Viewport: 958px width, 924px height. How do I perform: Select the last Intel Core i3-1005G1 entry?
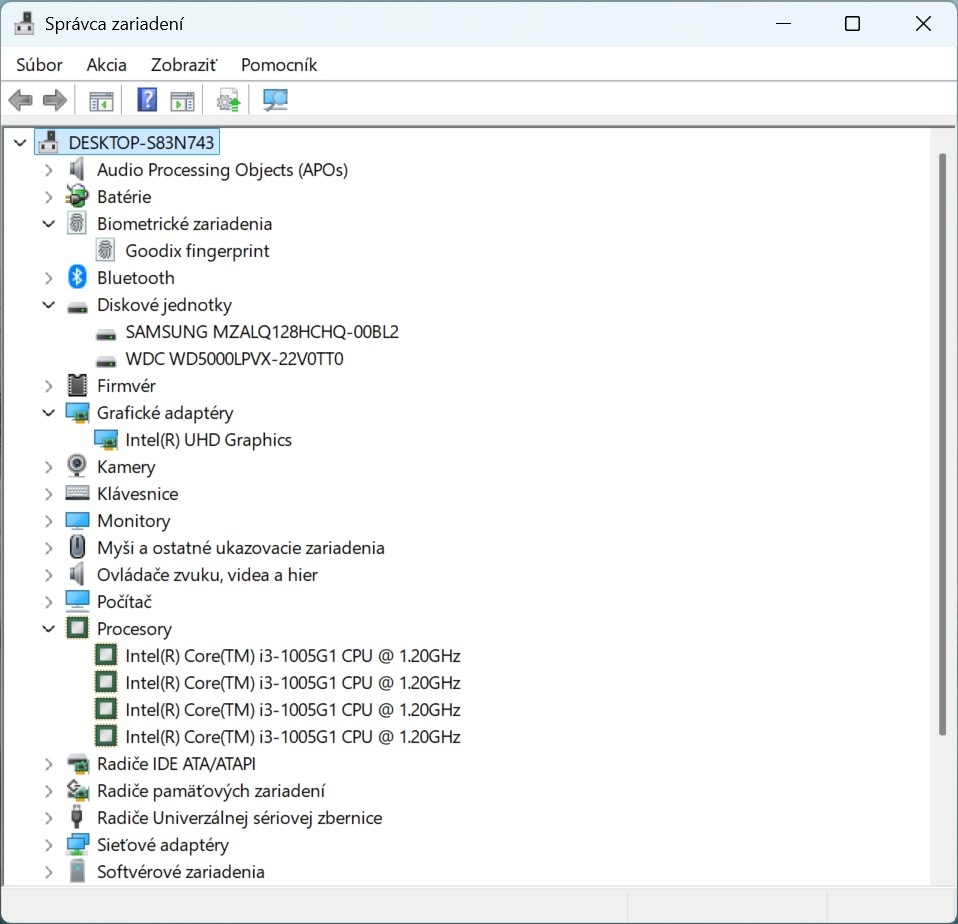(x=293, y=736)
